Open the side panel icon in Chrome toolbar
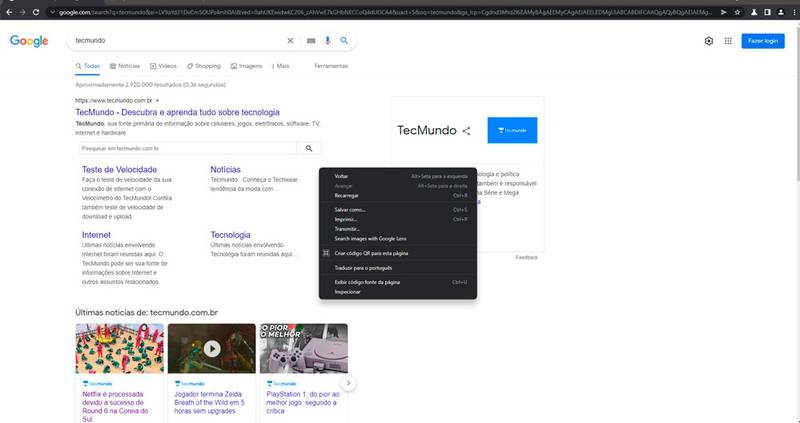 pyautogui.click(x=767, y=12)
